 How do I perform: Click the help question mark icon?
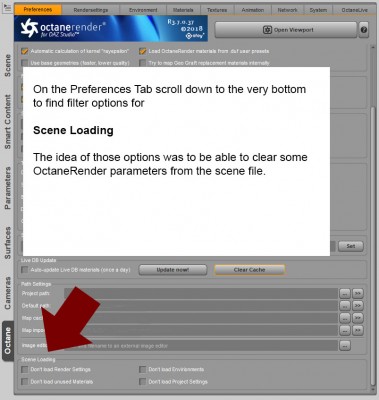point(364,30)
